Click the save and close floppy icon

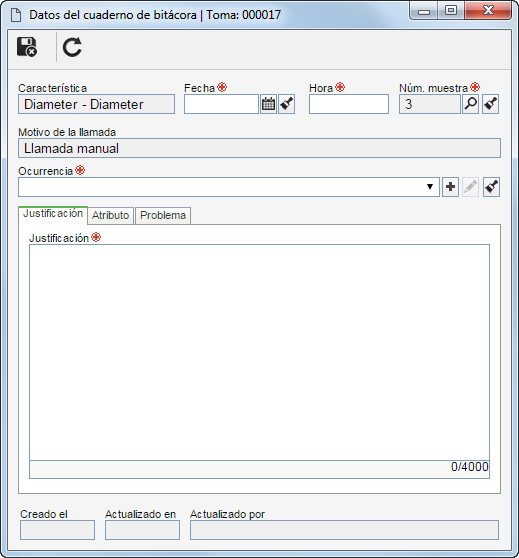27,47
